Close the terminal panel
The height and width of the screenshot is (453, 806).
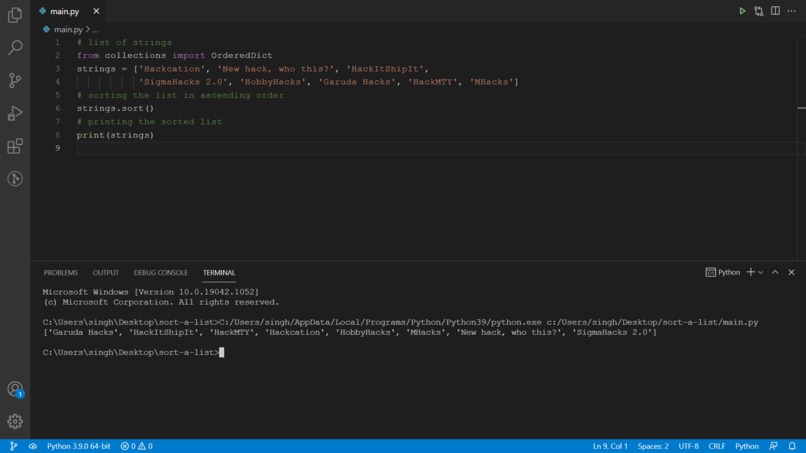click(x=792, y=272)
